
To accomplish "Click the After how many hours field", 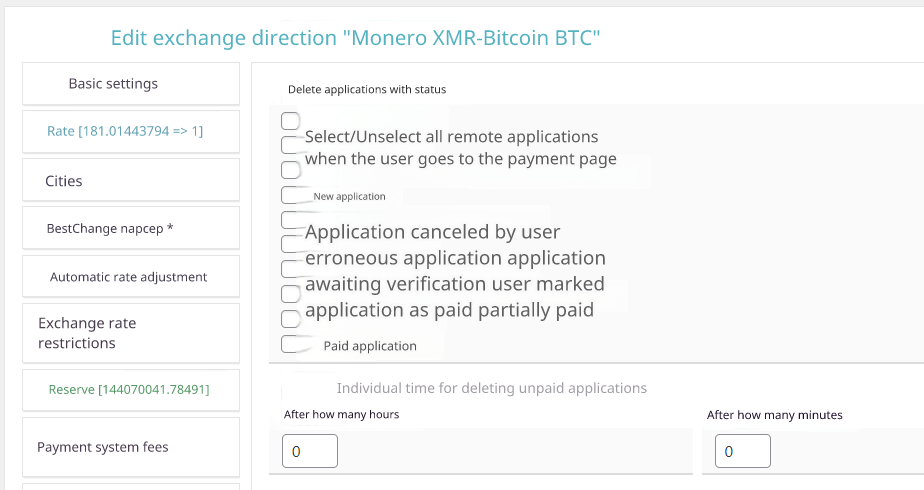I will [x=310, y=451].
